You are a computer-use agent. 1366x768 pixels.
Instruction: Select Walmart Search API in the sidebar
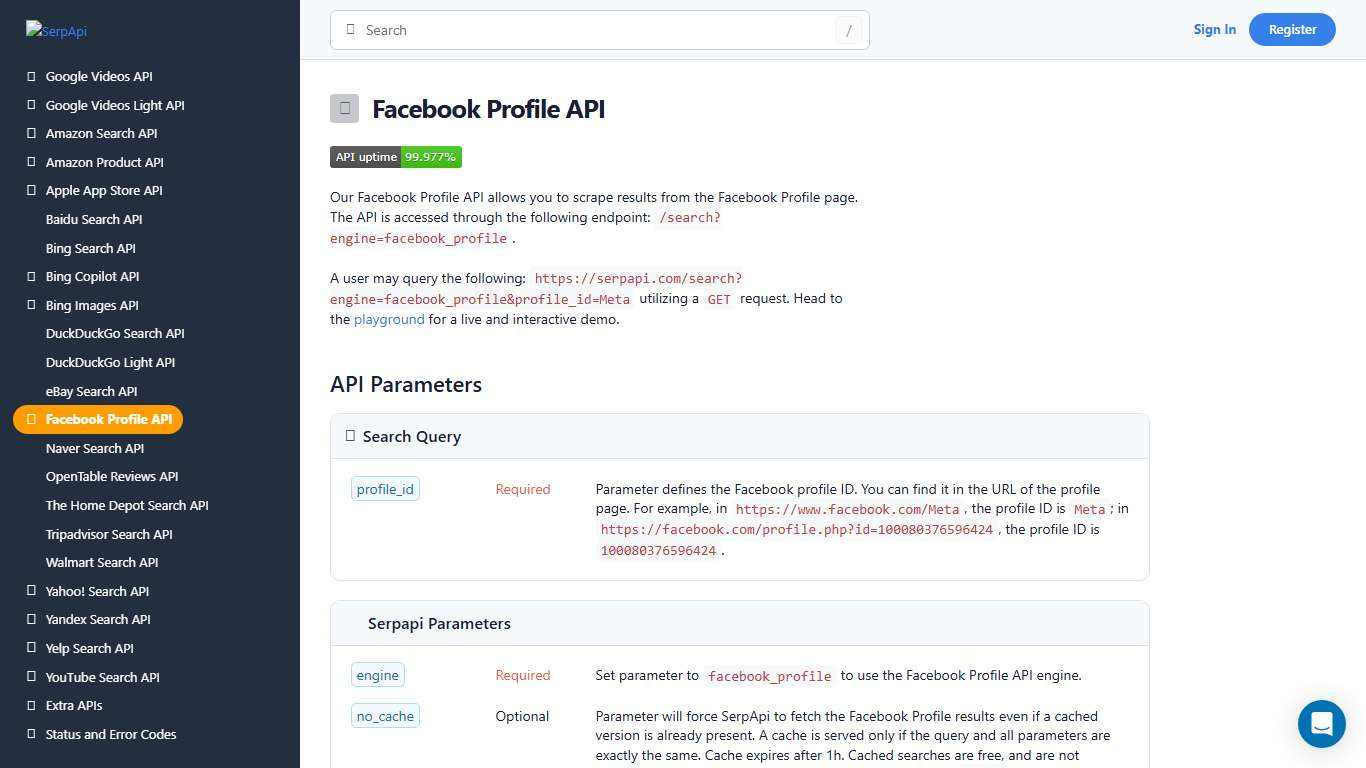click(101, 562)
